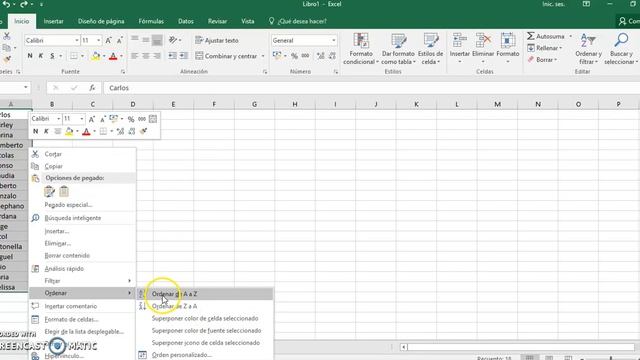Screen dimensions: 640x360
Task: Center text horizontally in ribbon
Action: [x=146, y=56]
